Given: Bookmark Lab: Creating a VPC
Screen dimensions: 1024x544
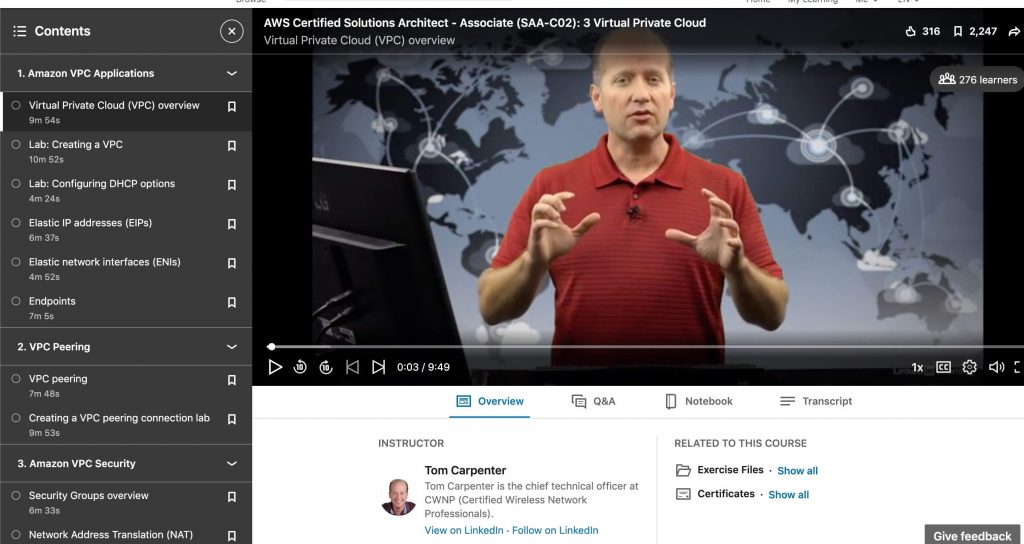Looking at the screenshot, I should coord(231,146).
